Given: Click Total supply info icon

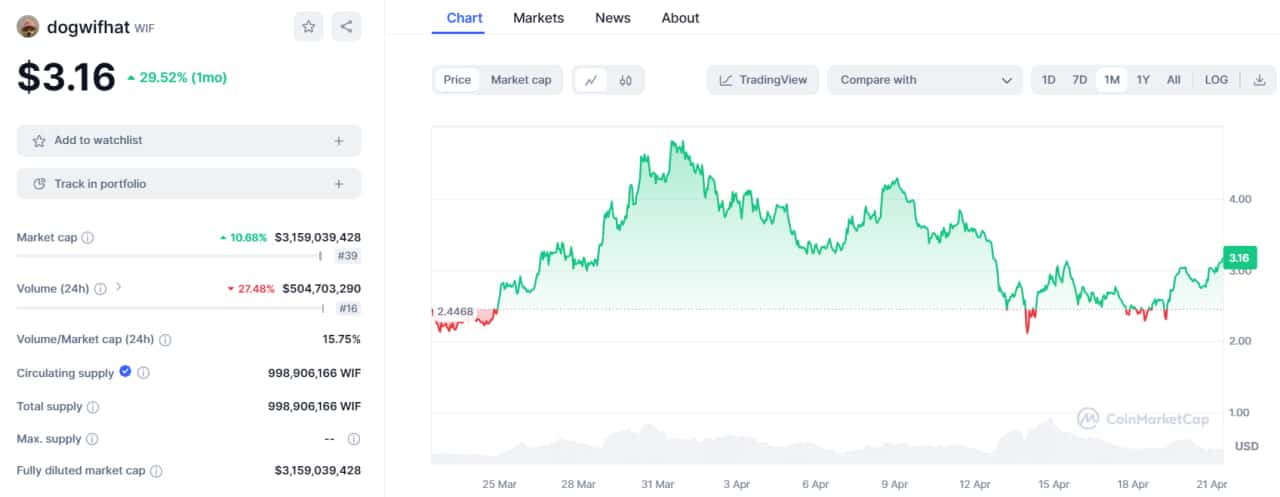Looking at the screenshot, I should pos(93,407).
